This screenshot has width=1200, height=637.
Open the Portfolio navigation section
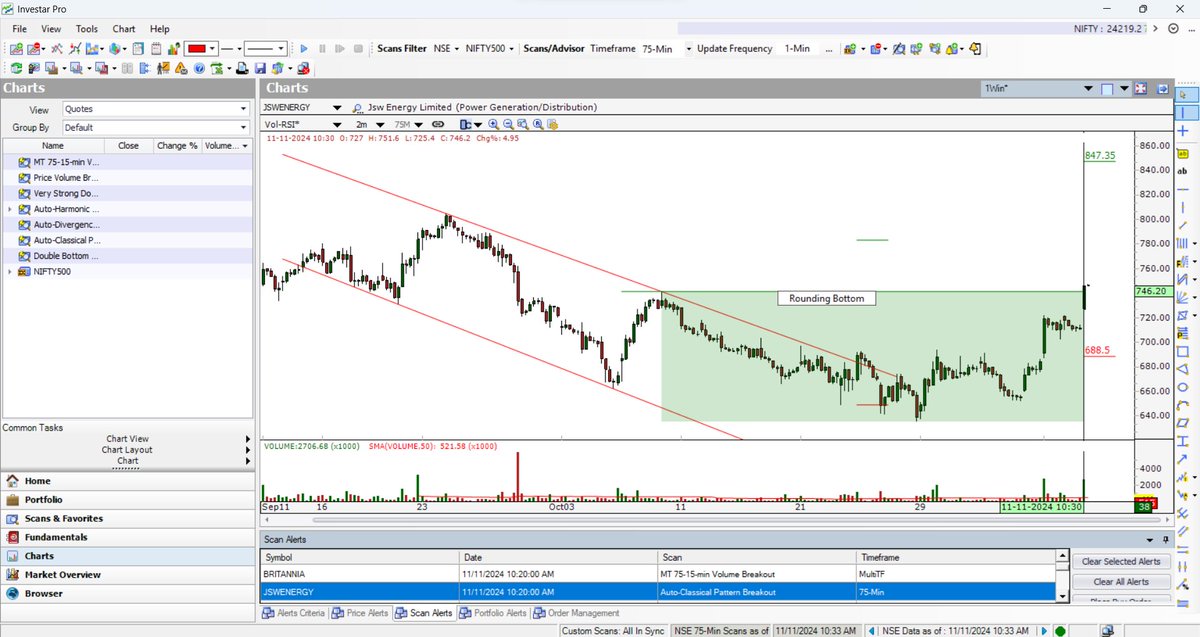[127, 500]
